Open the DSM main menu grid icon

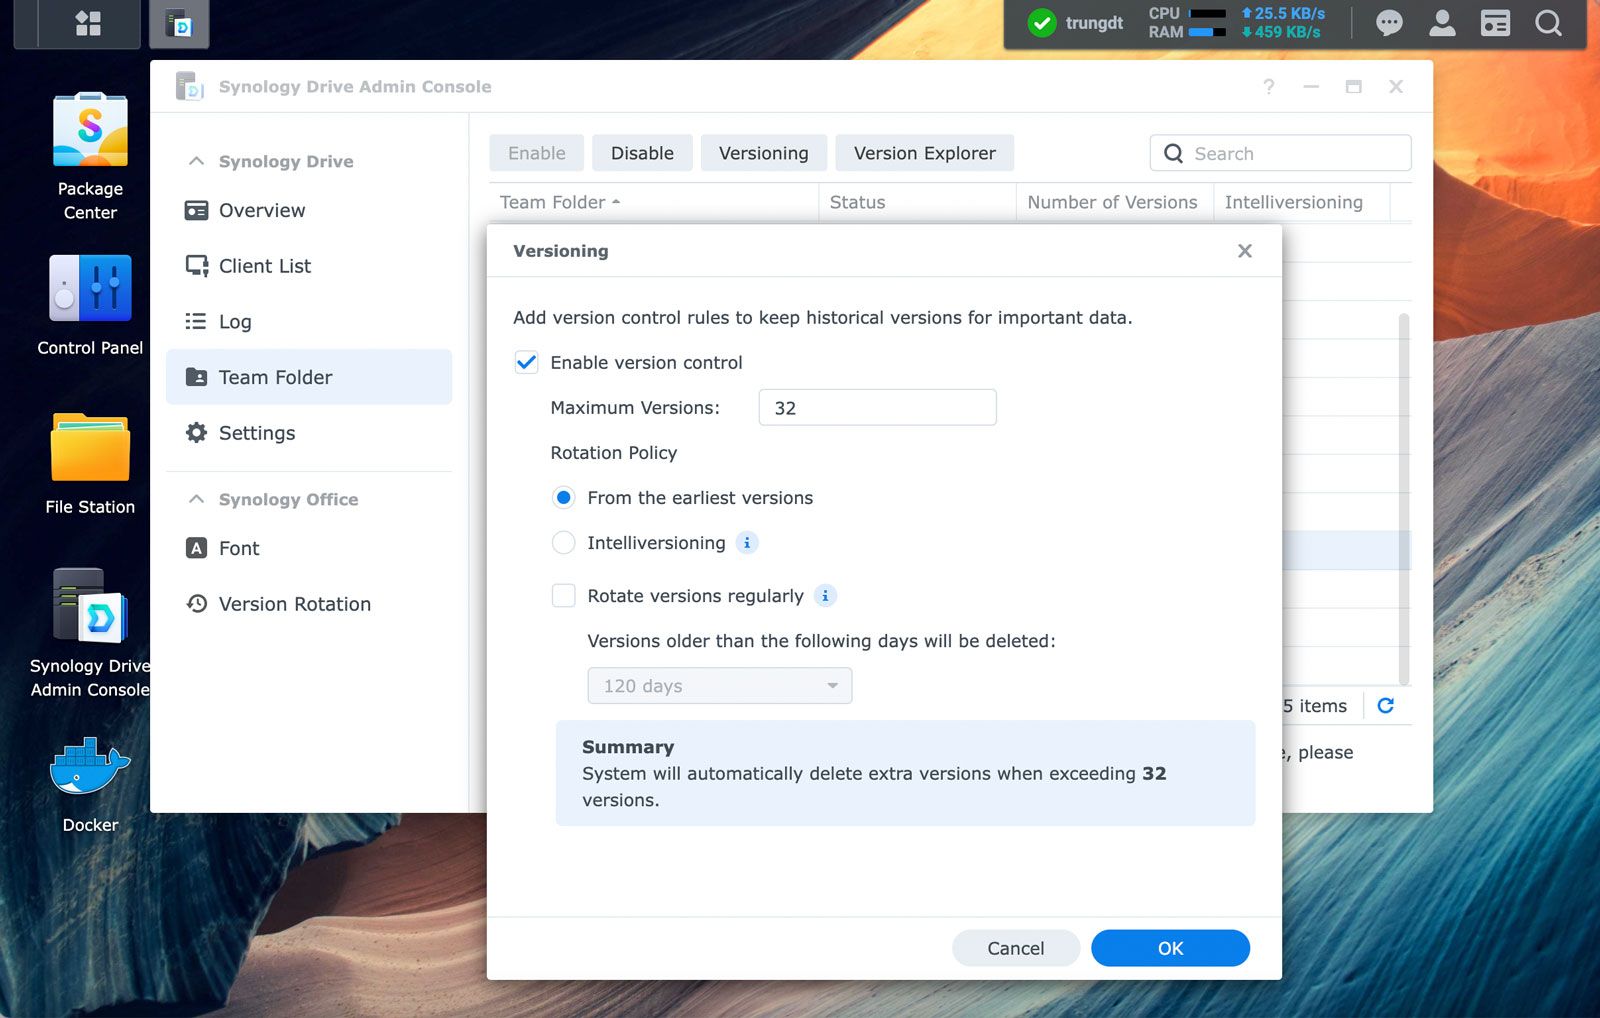[88, 23]
